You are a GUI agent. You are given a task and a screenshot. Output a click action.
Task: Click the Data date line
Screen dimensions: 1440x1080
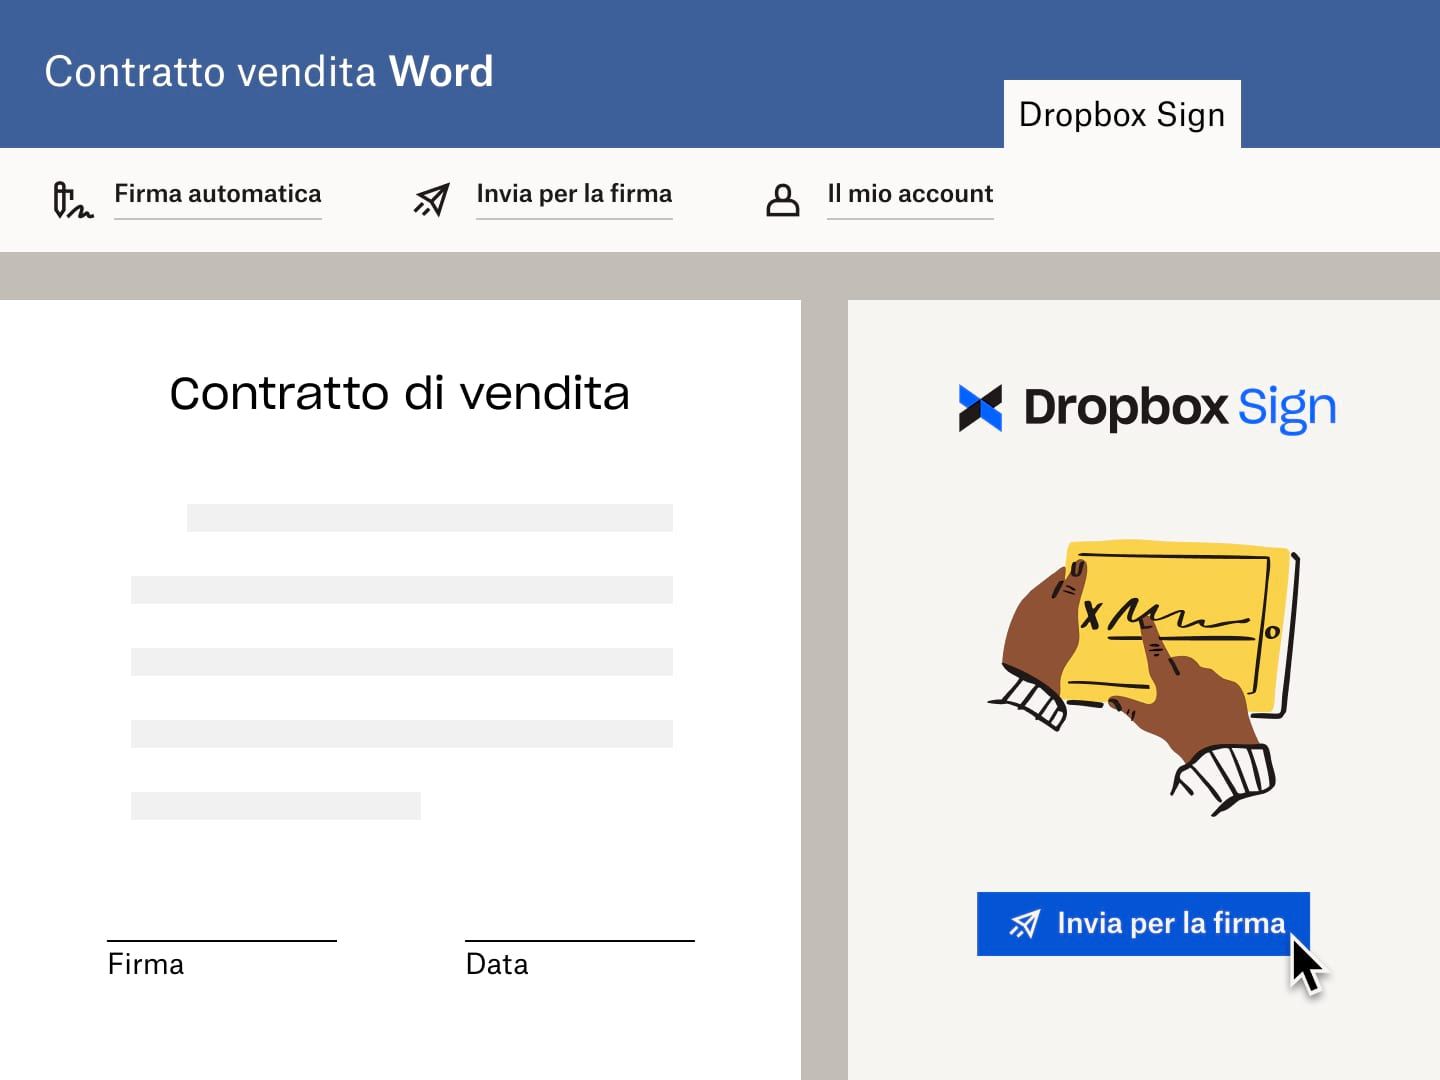tap(580, 940)
